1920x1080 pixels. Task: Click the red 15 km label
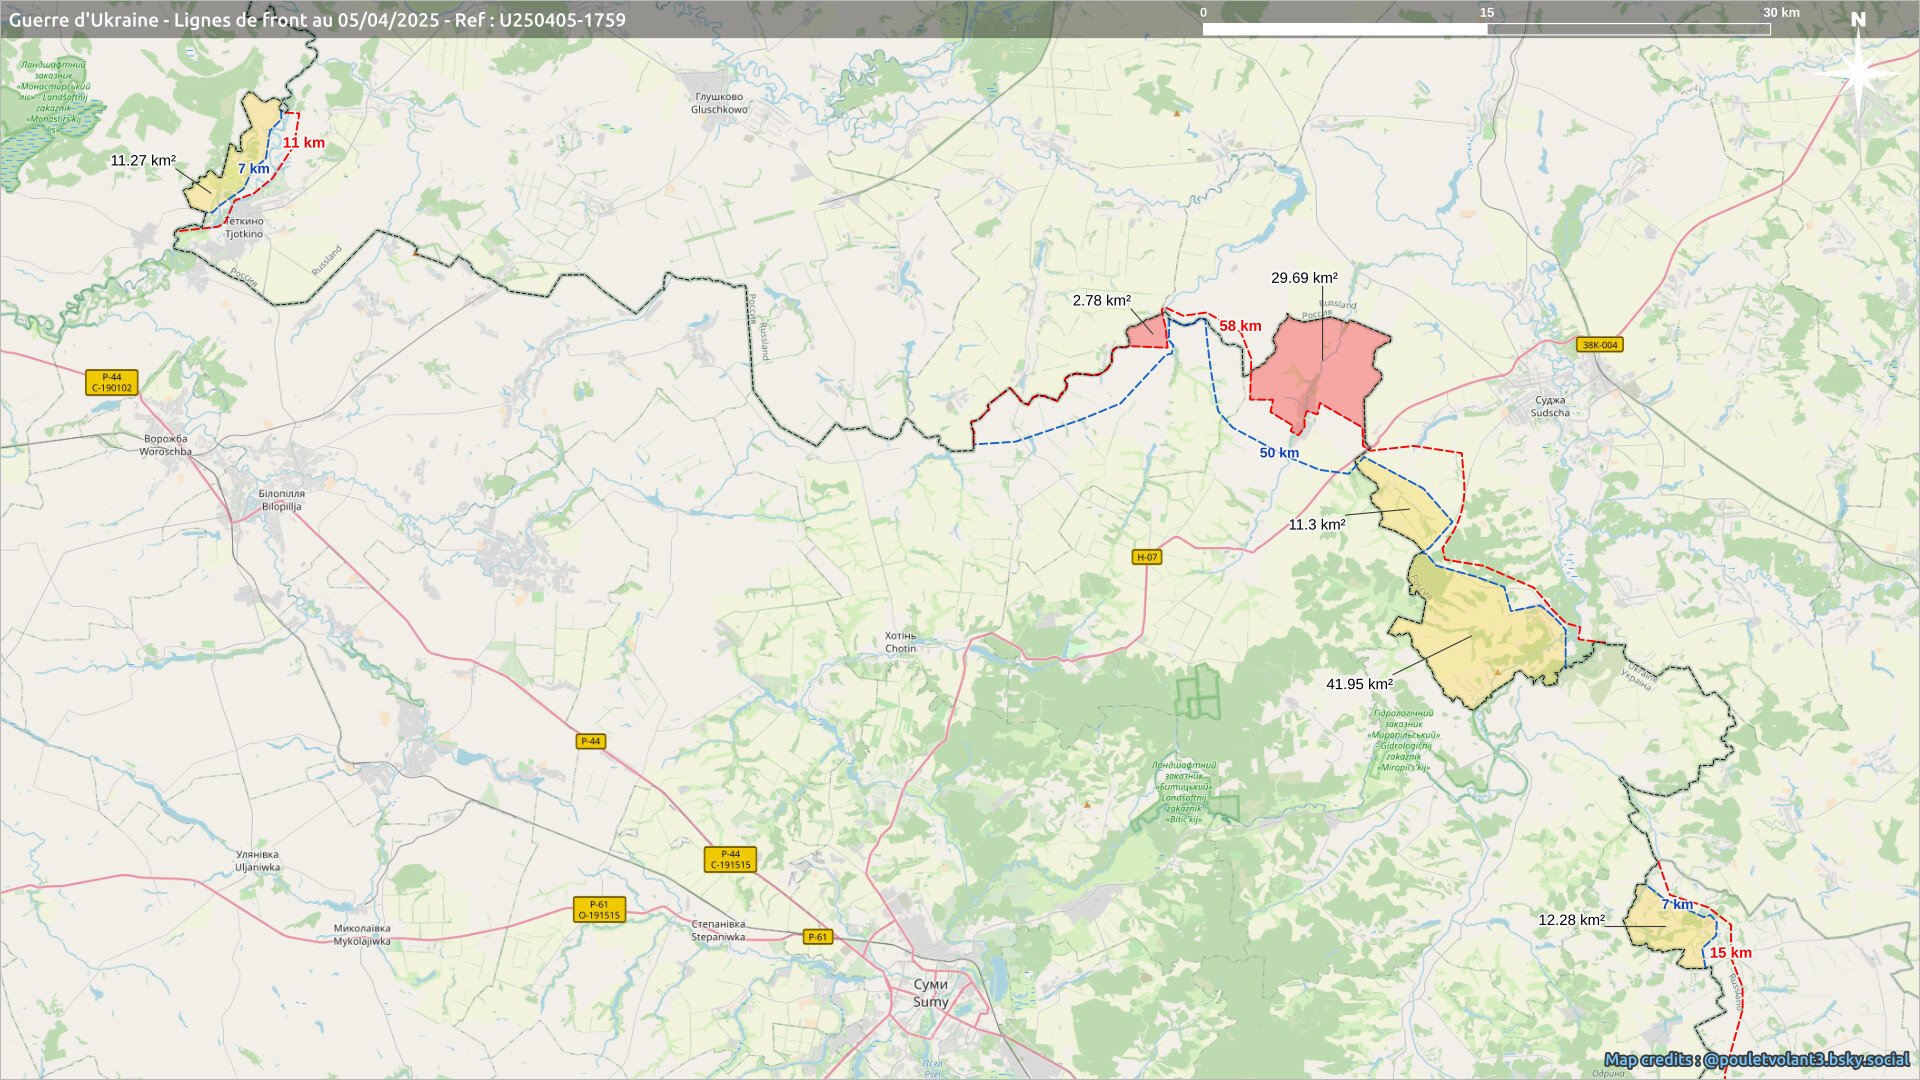coord(1730,953)
